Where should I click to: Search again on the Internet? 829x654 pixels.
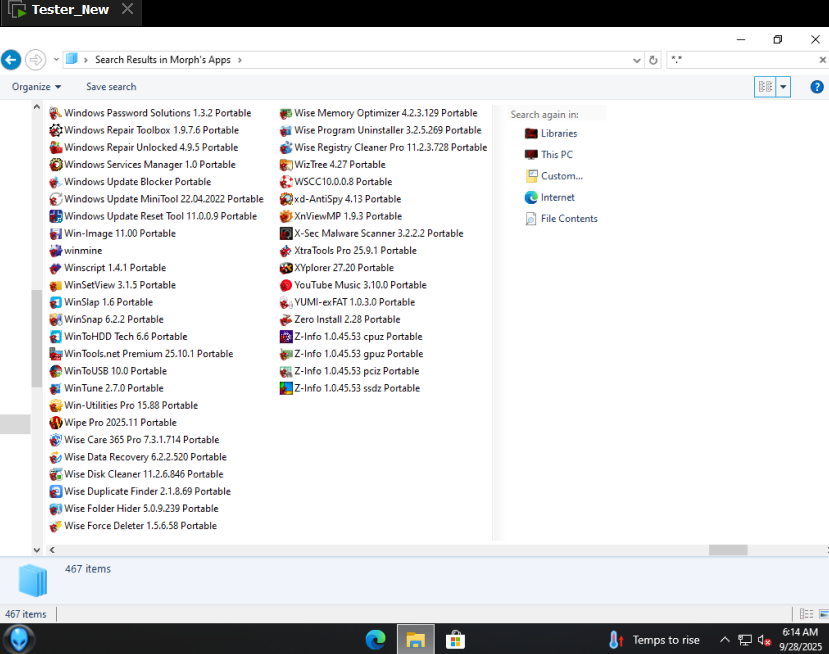pyautogui.click(x=549, y=197)
